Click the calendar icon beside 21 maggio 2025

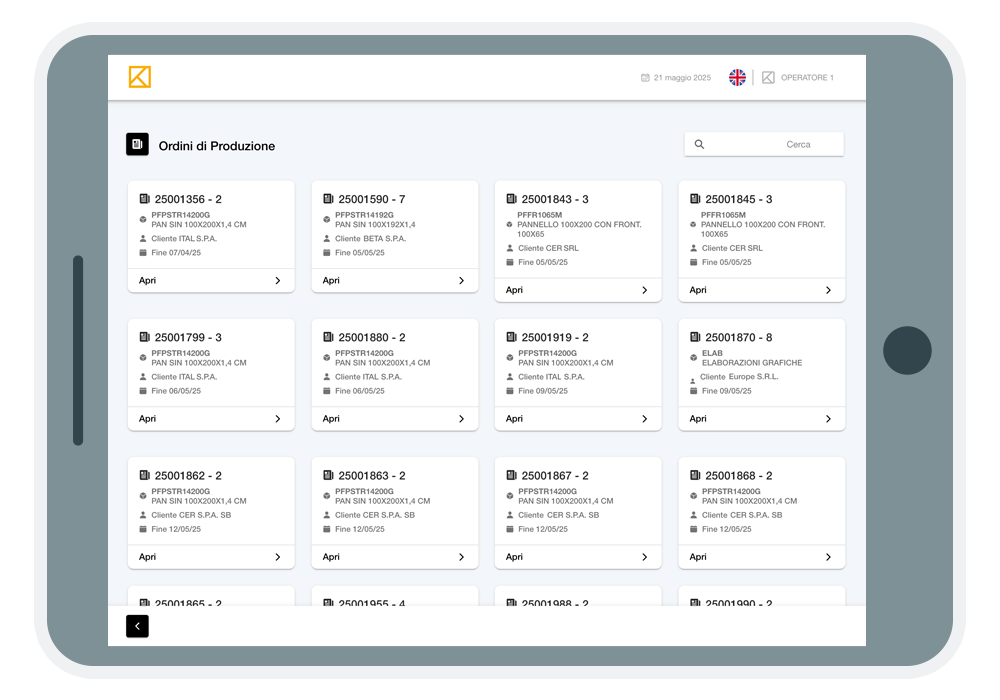point(645,78)
